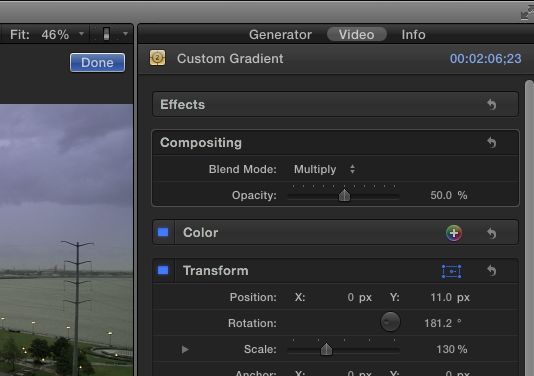Enable the Transform onscreen controls icon
Screen dimensions: 534x376
click(x=452, y=271)
